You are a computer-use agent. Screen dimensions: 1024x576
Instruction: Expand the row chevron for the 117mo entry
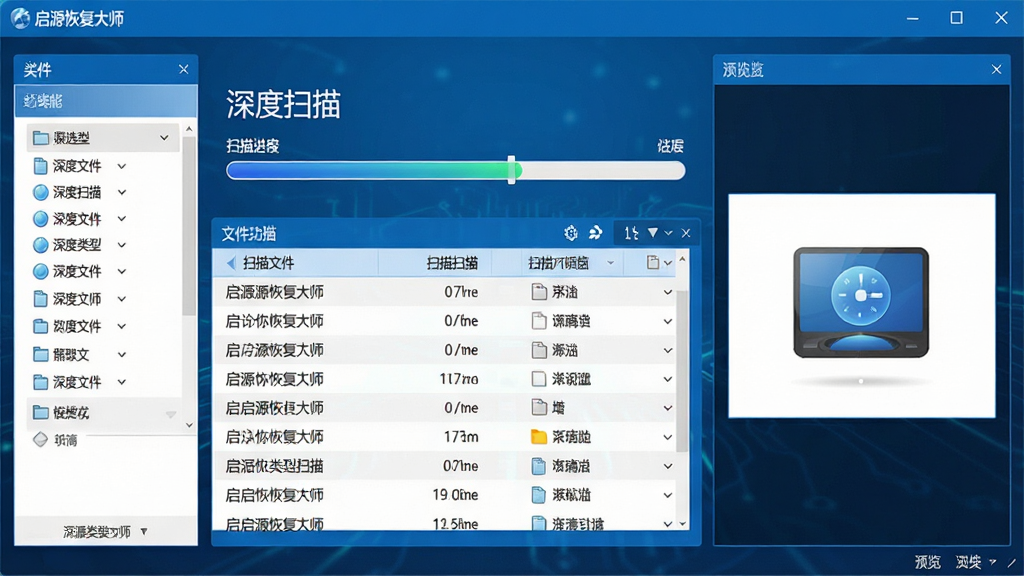click(667, 379)
